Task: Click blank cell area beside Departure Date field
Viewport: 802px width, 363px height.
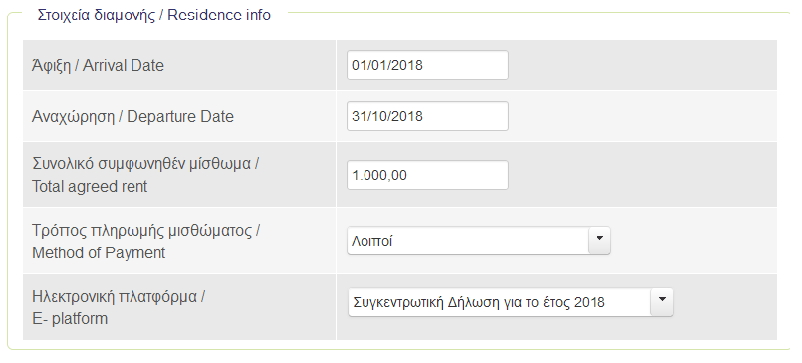Action: pos(642,116)
